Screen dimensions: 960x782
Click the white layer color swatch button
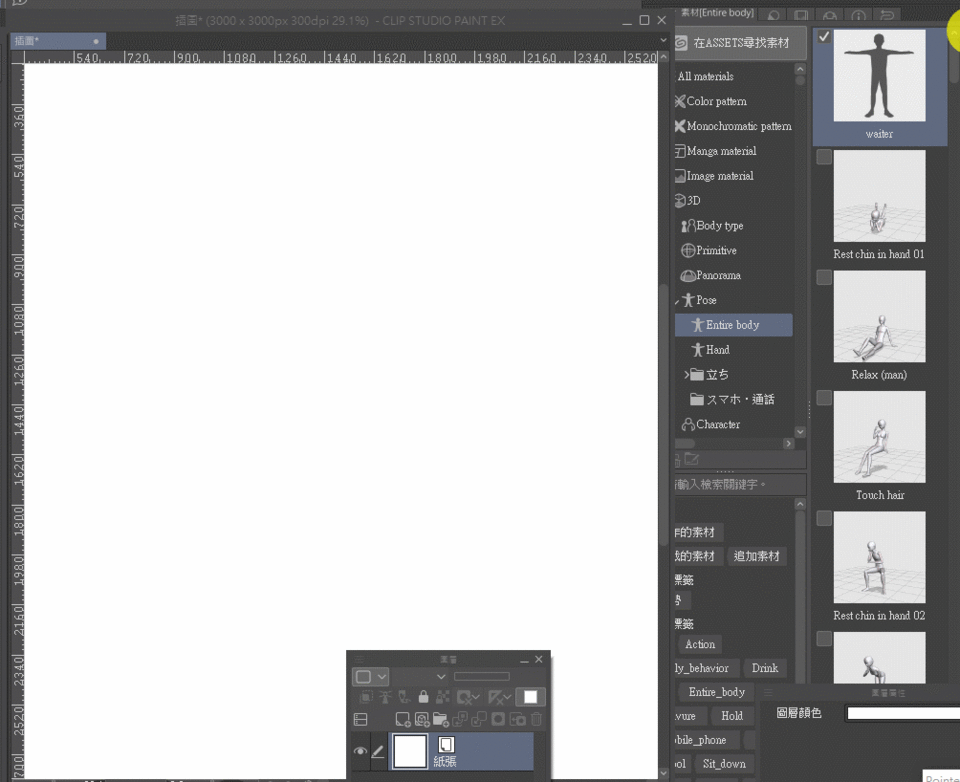pyautogui.click(x=530, y=697)
